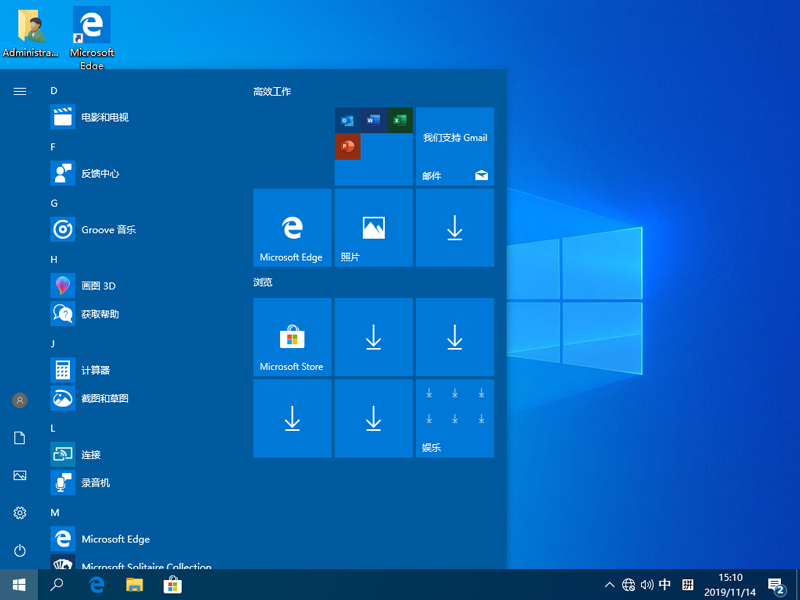800x600 pixels.
Task: Expand the Start menu hamburger button
Action: point(19,91)
